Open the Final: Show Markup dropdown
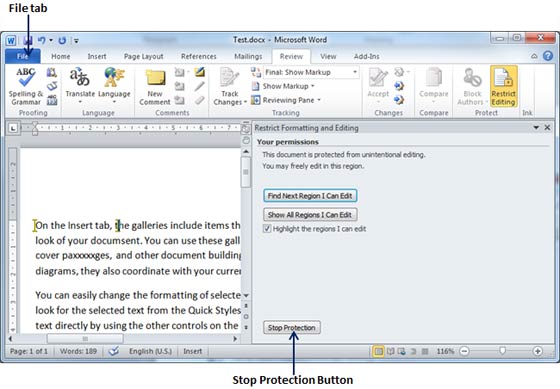This screenshot has width=560, height=389. 355,72
